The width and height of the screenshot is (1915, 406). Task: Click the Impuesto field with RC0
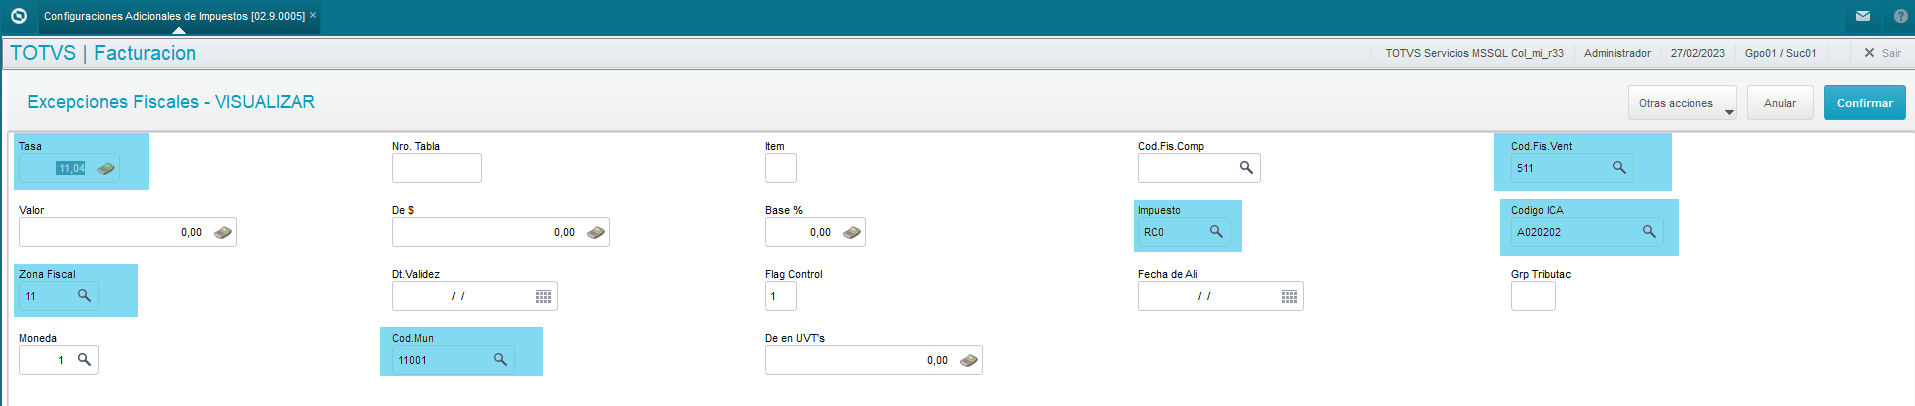tap(1183, 232)
